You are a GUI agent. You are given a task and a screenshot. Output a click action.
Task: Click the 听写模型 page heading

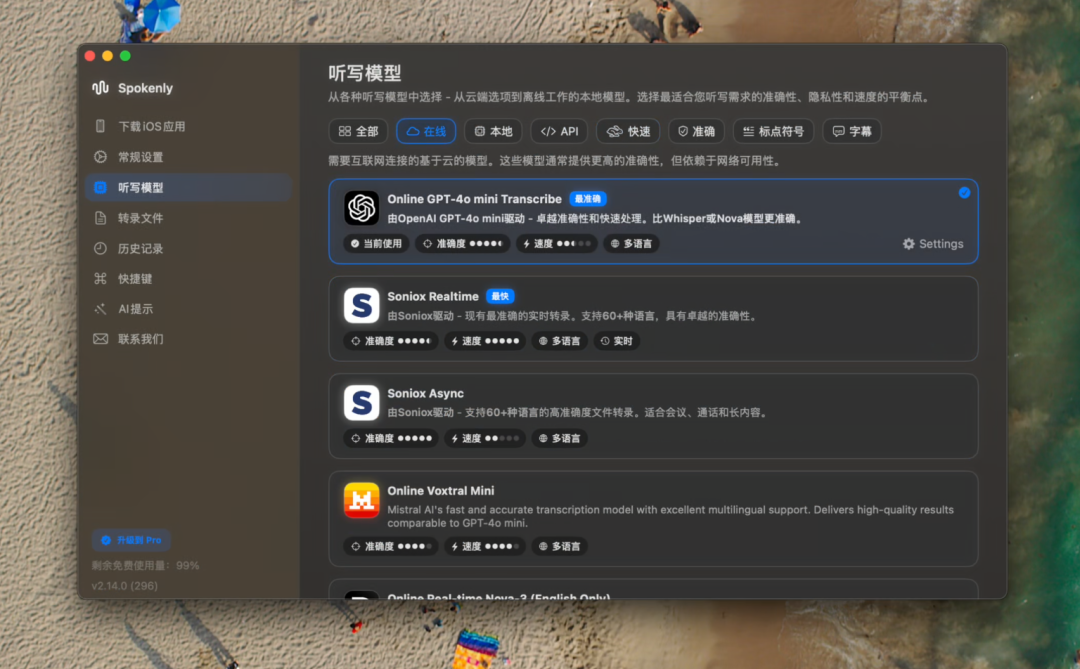click(364, 73)
